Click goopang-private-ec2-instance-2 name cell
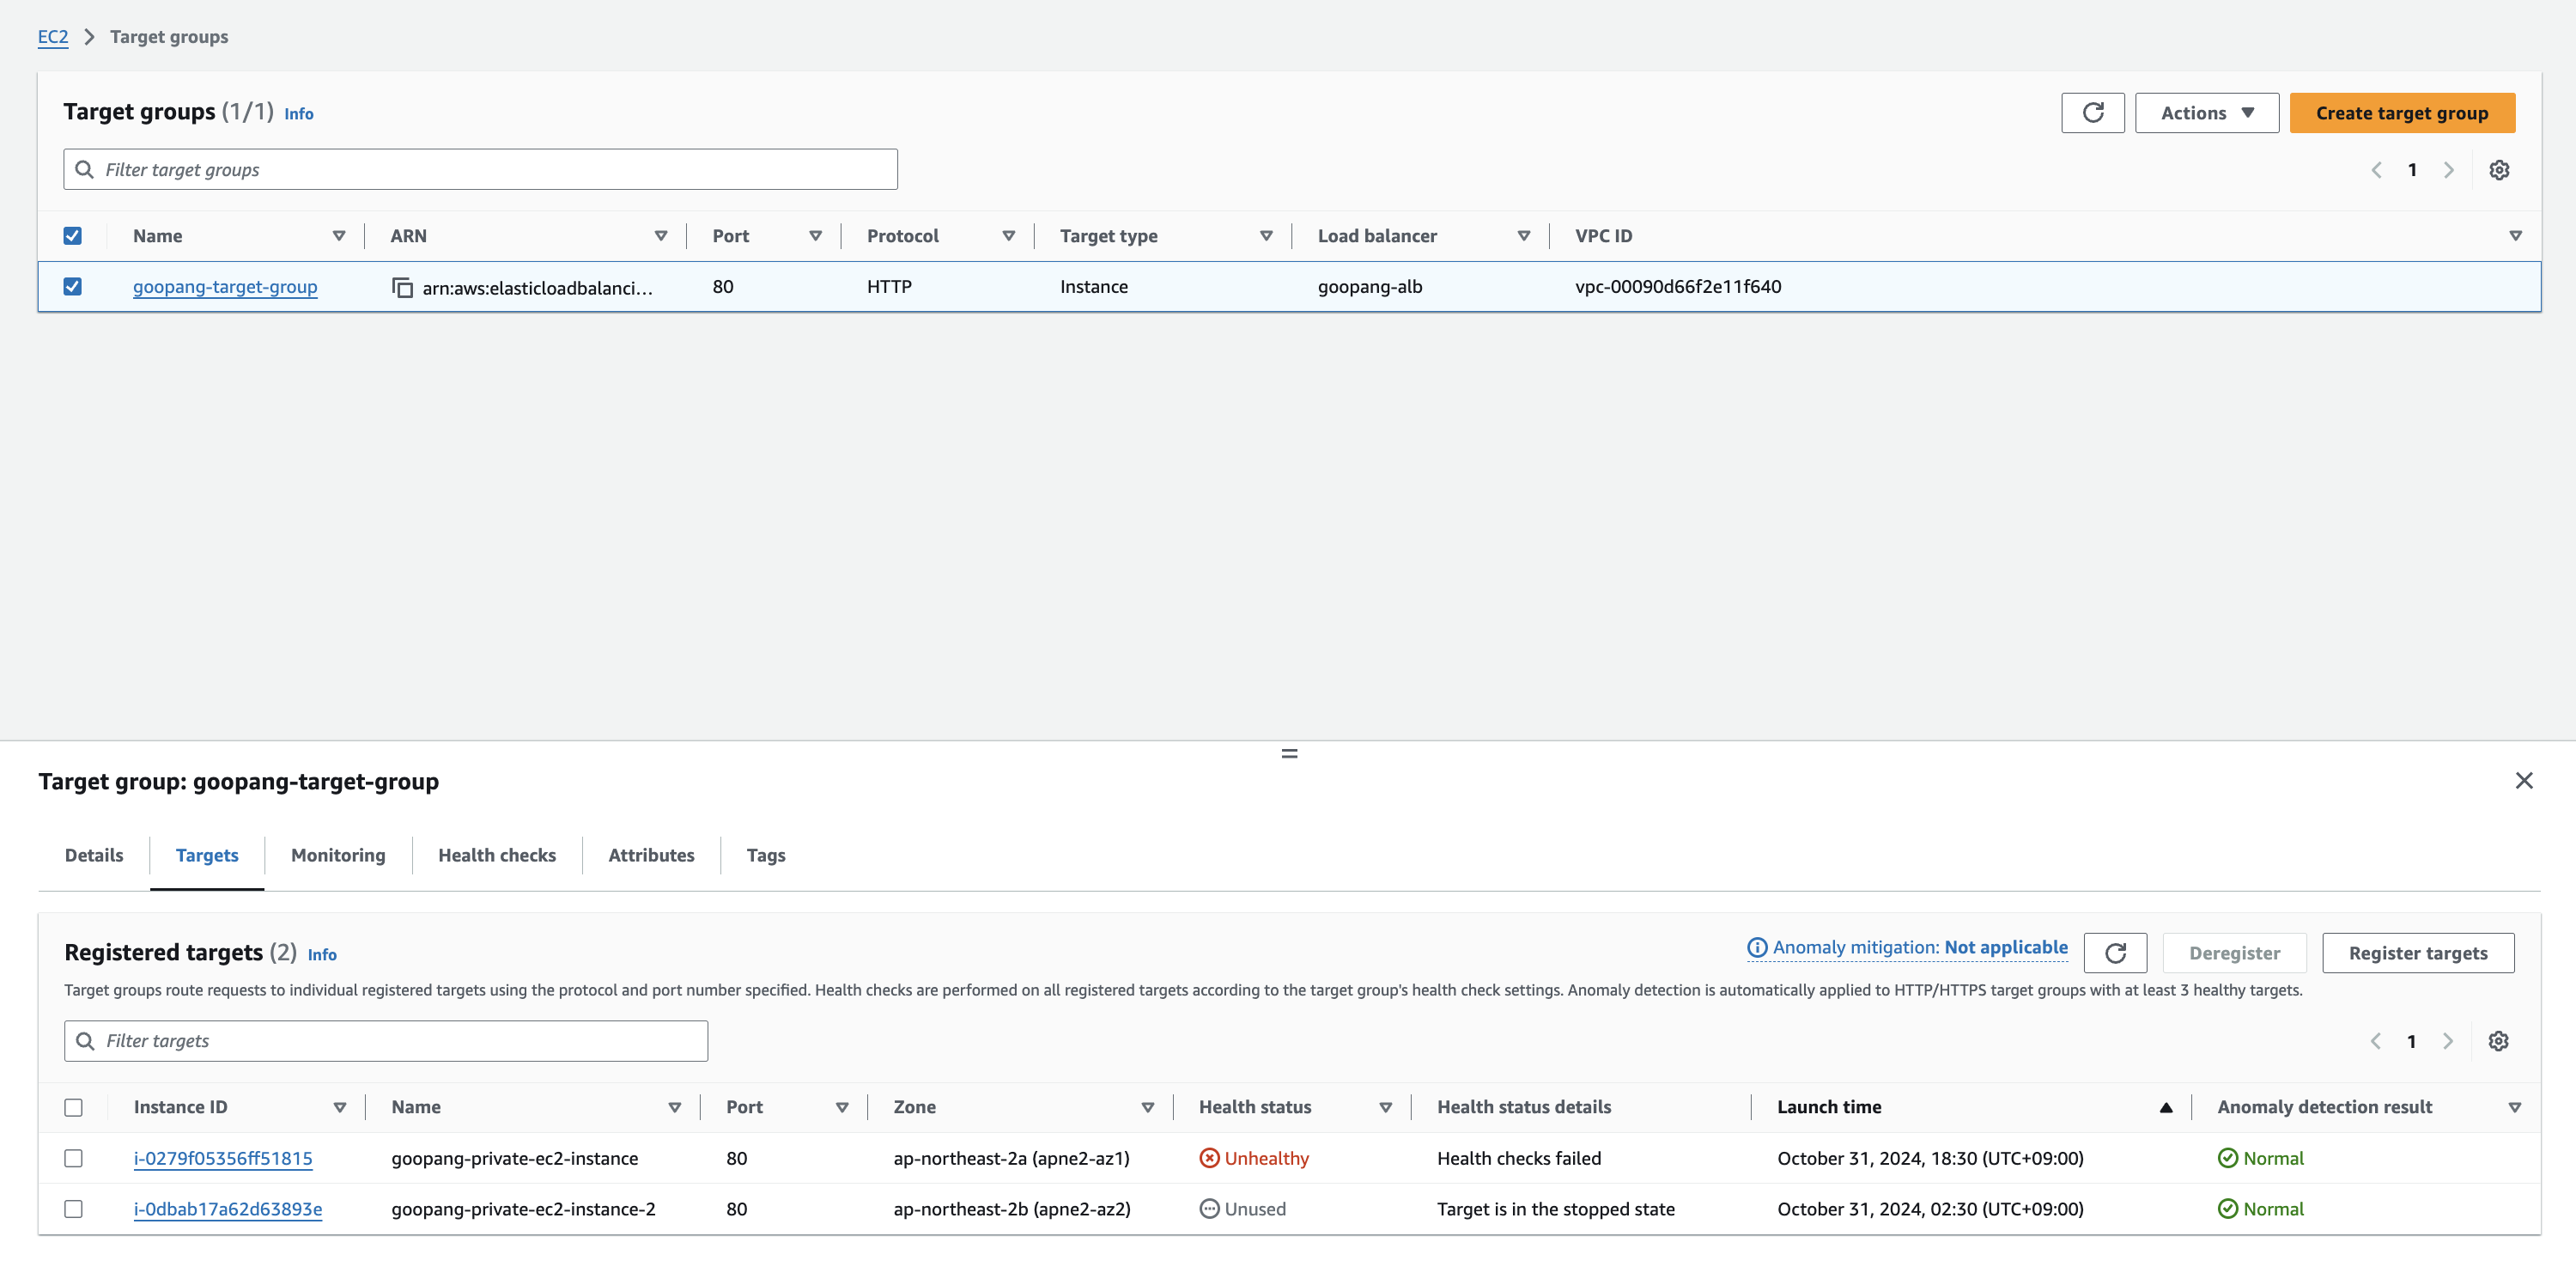Screen dimensions: 2576x1273 [x=523, y=1209]
